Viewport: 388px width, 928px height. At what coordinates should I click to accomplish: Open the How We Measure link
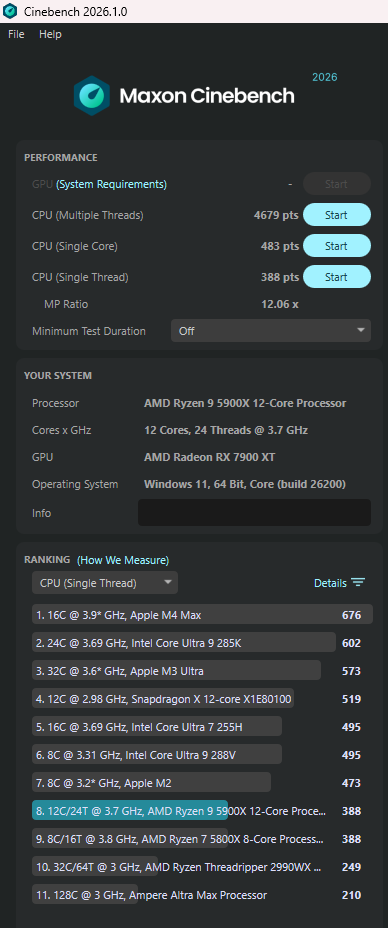tap(123, 559)
